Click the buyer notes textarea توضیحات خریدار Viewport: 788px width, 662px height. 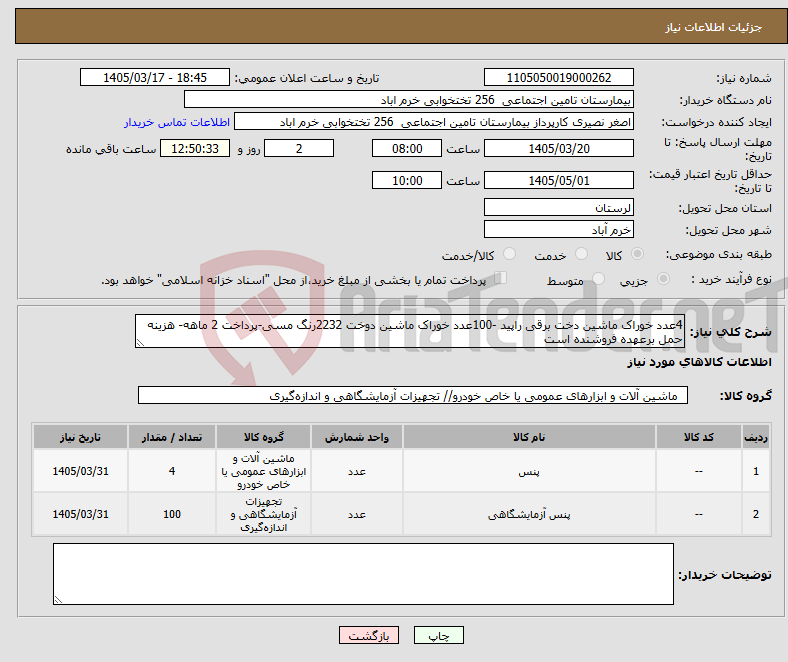click(x=363, y=574)
